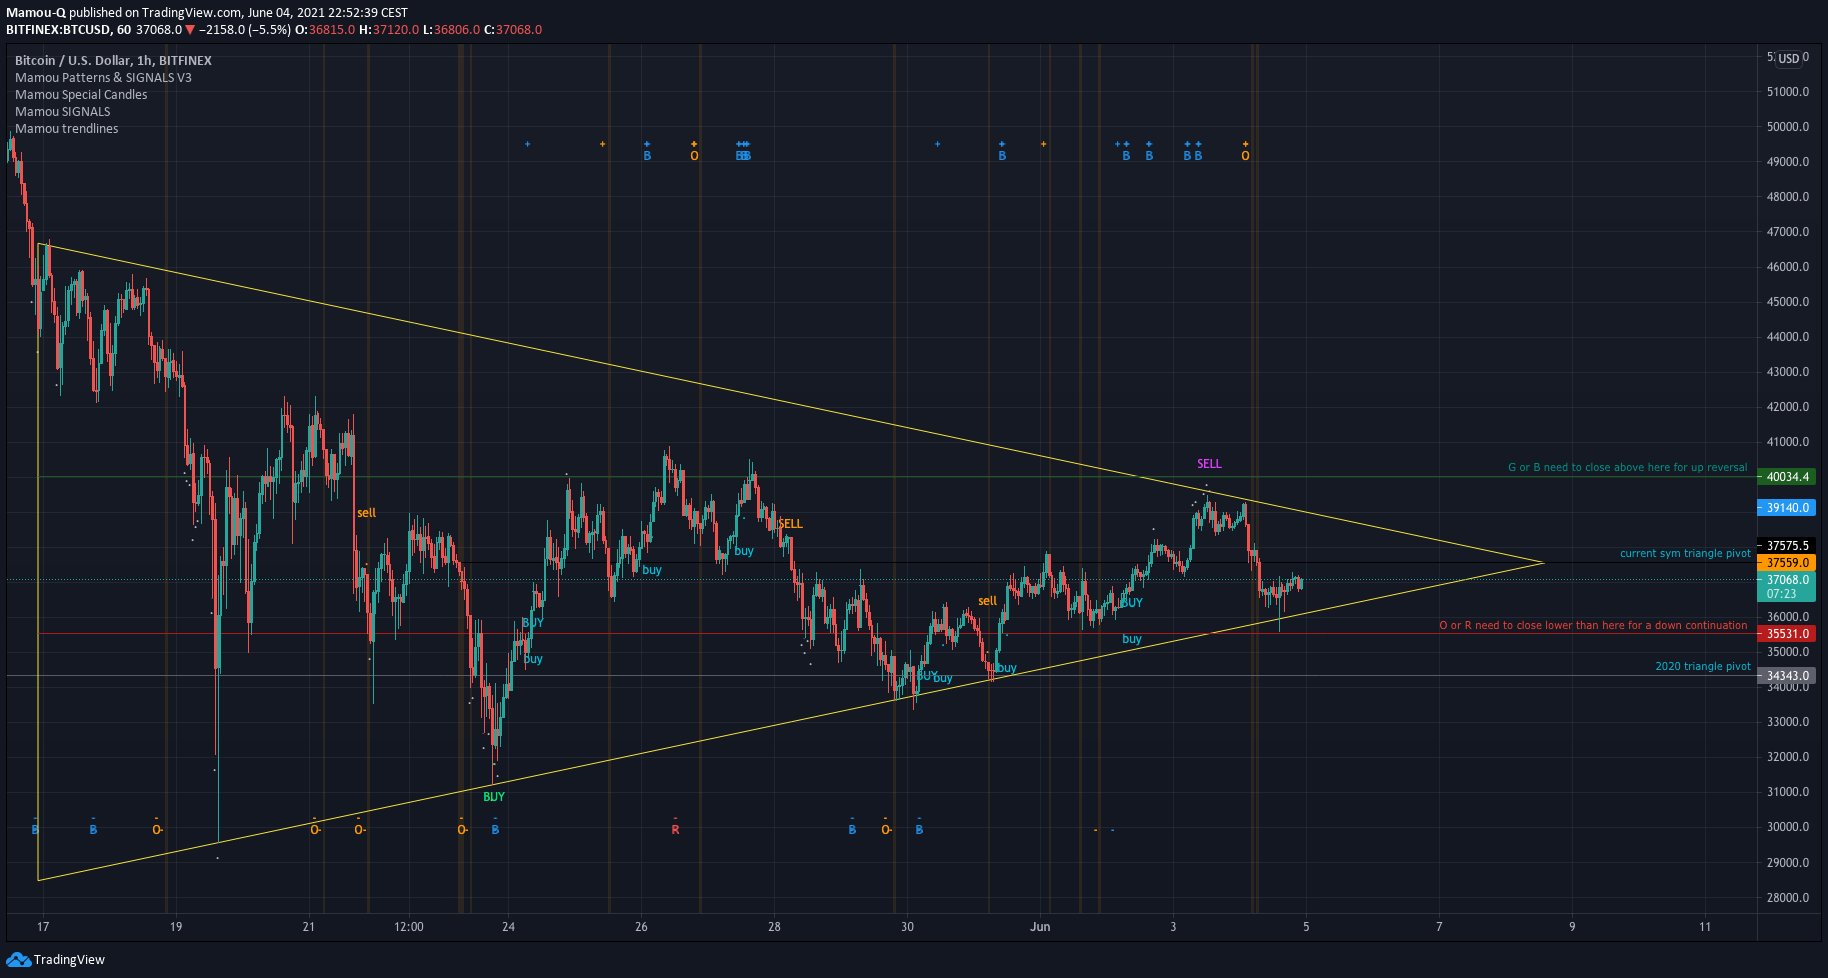
Task: Click the '2020 triangle pivot' label
Action: pos(1703,666)
